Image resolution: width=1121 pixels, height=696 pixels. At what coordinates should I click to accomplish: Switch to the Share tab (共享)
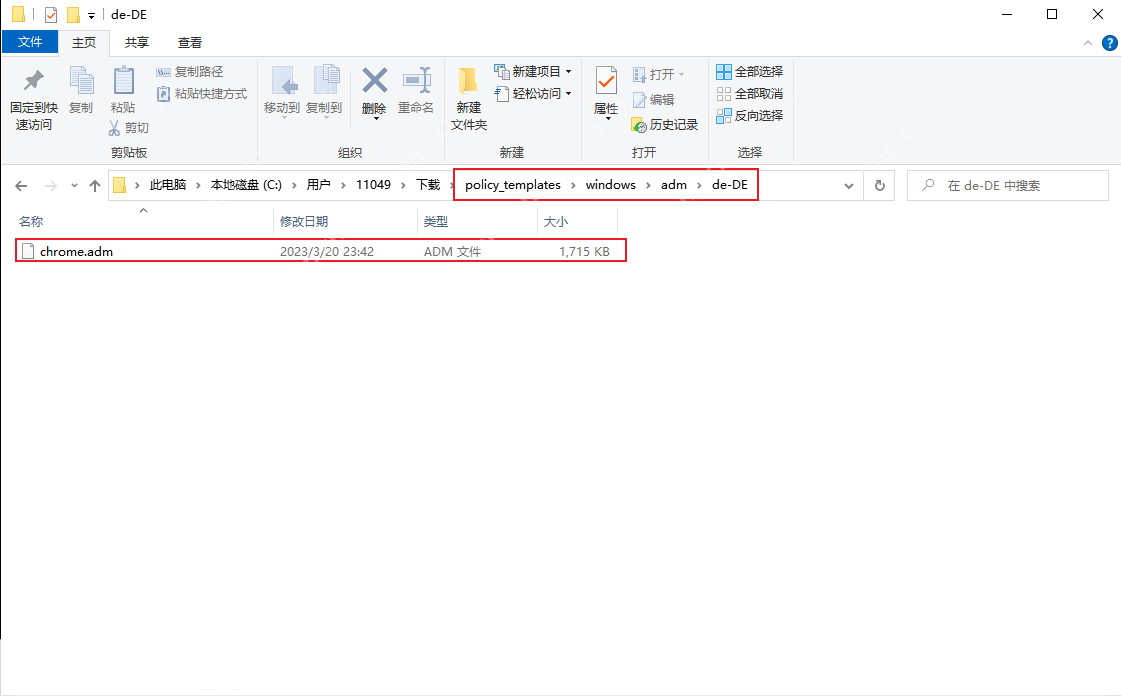point(137,43)
